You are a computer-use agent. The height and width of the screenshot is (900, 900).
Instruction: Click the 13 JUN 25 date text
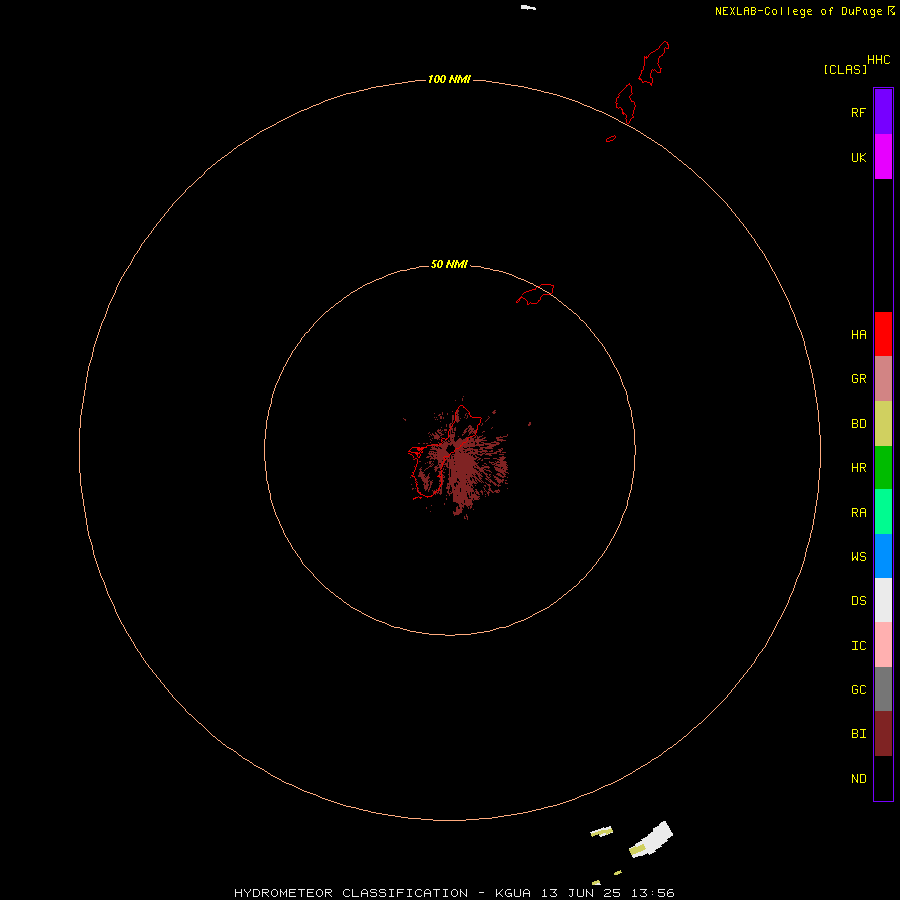tap(581, 893)
